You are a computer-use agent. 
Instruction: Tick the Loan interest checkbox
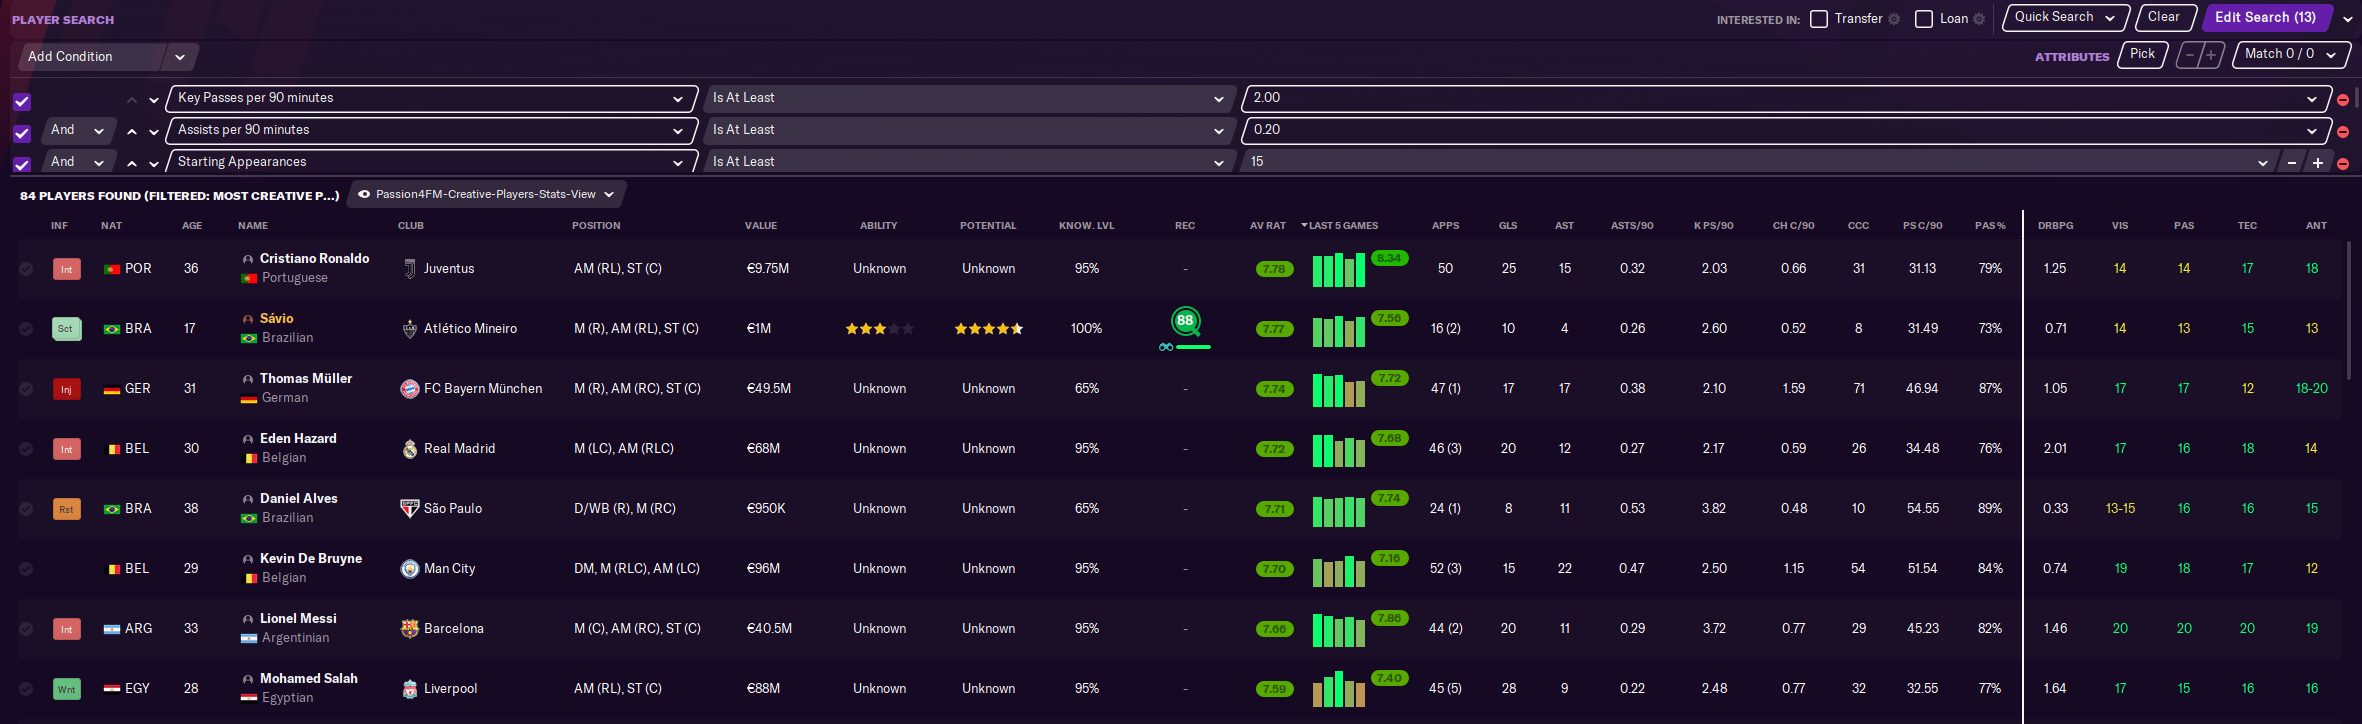[x=1924, y=19]
